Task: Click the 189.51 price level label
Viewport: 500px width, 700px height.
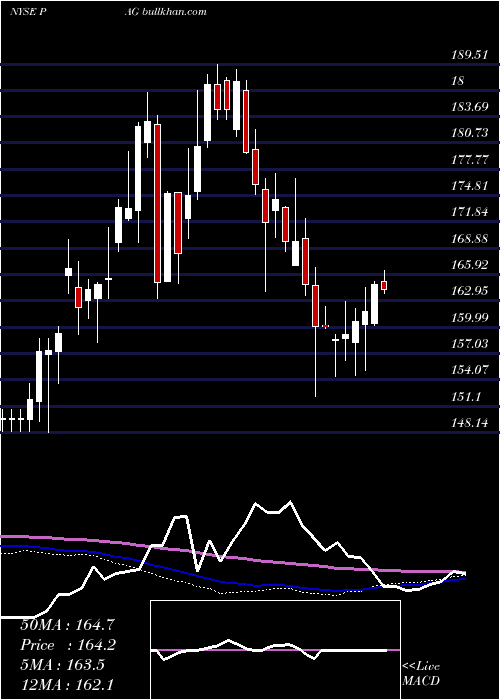Action: [x=470, y=55]
